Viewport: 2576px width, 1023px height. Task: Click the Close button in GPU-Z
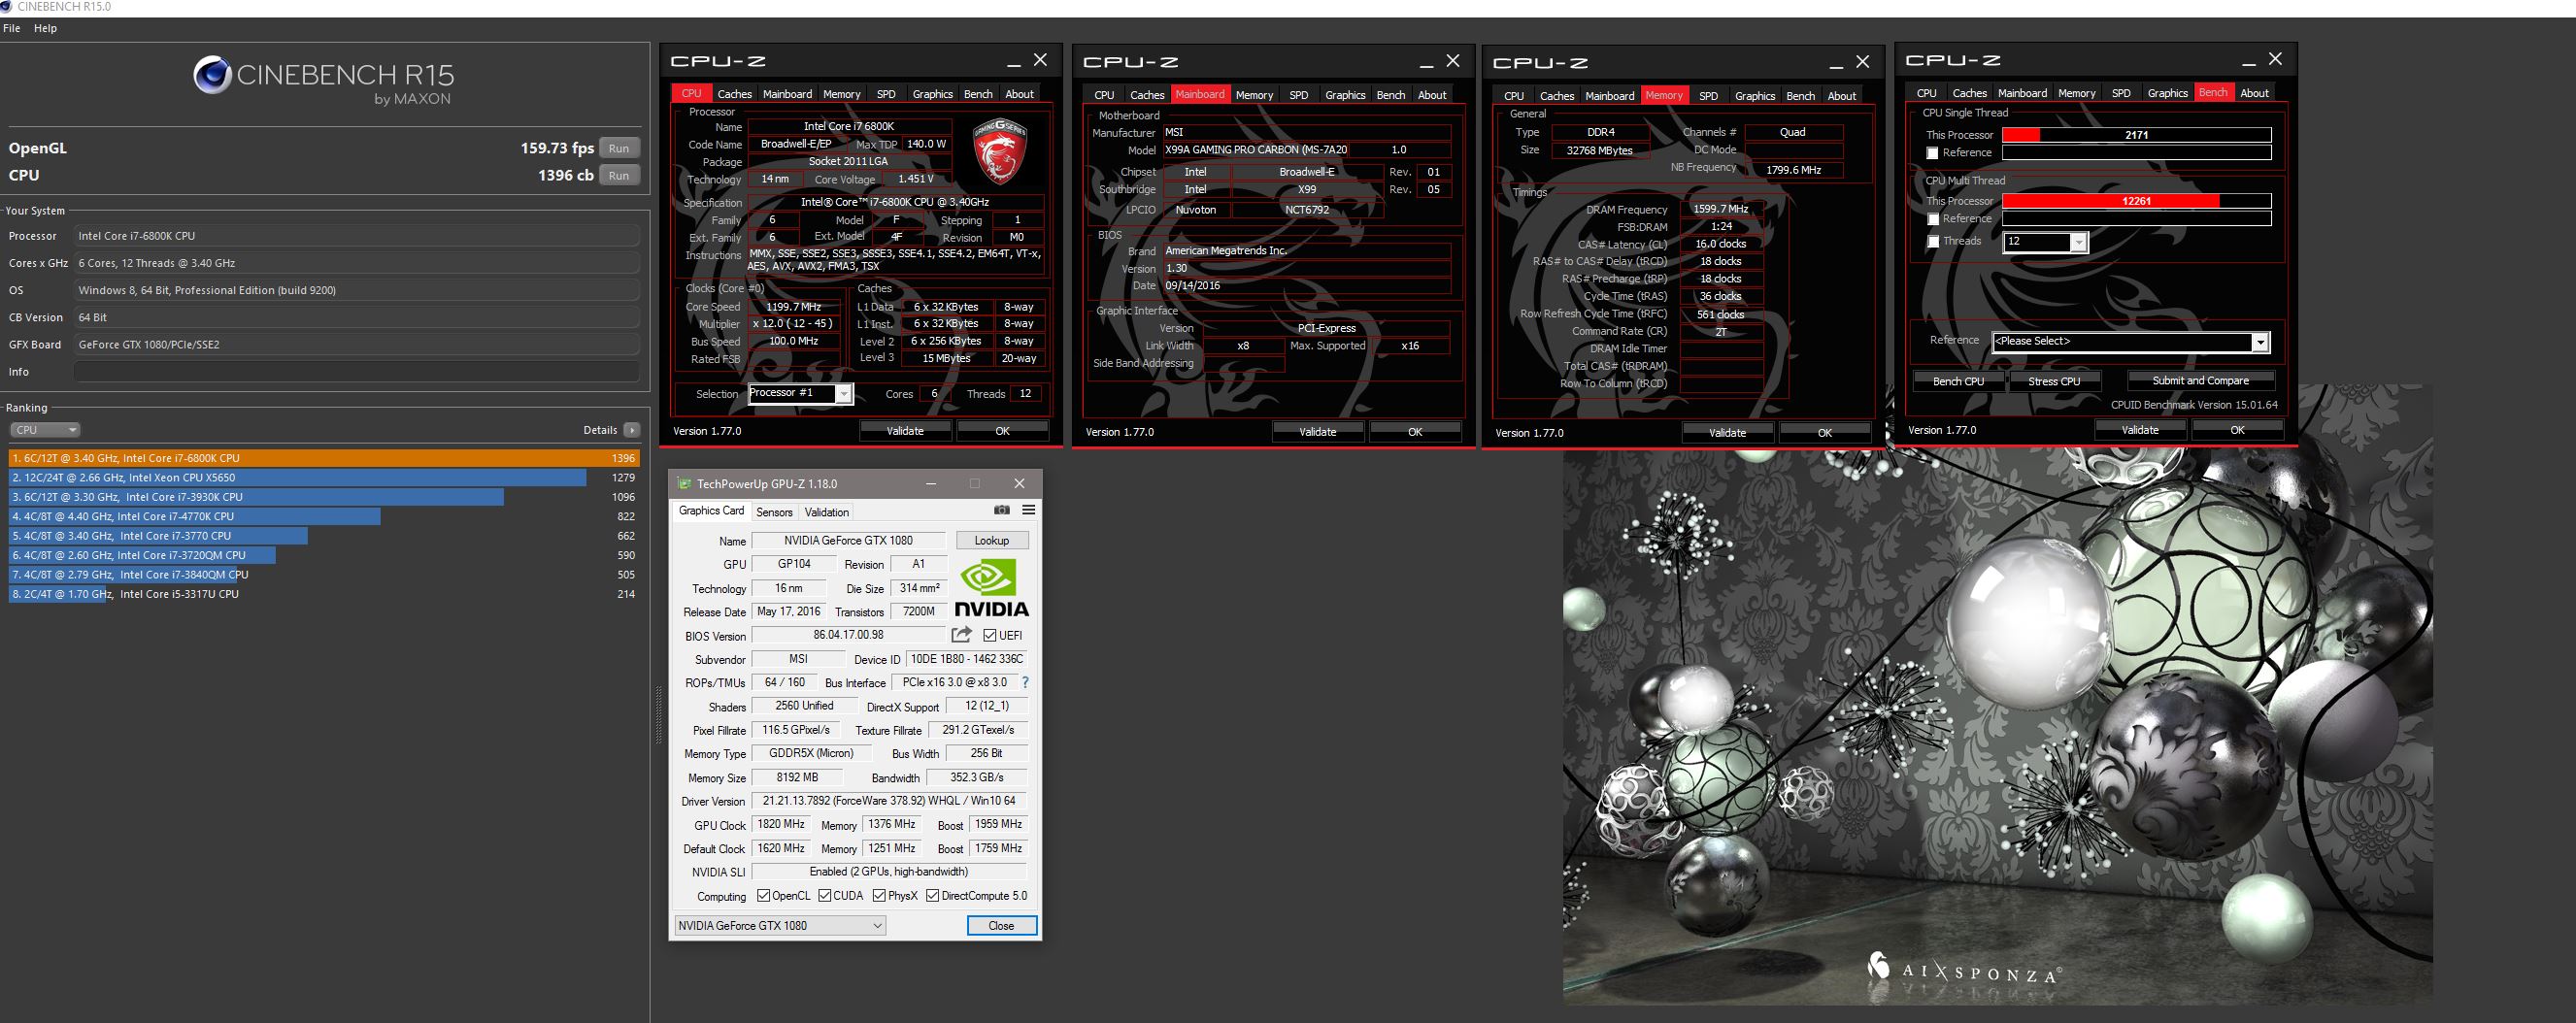click(1001, 926)
